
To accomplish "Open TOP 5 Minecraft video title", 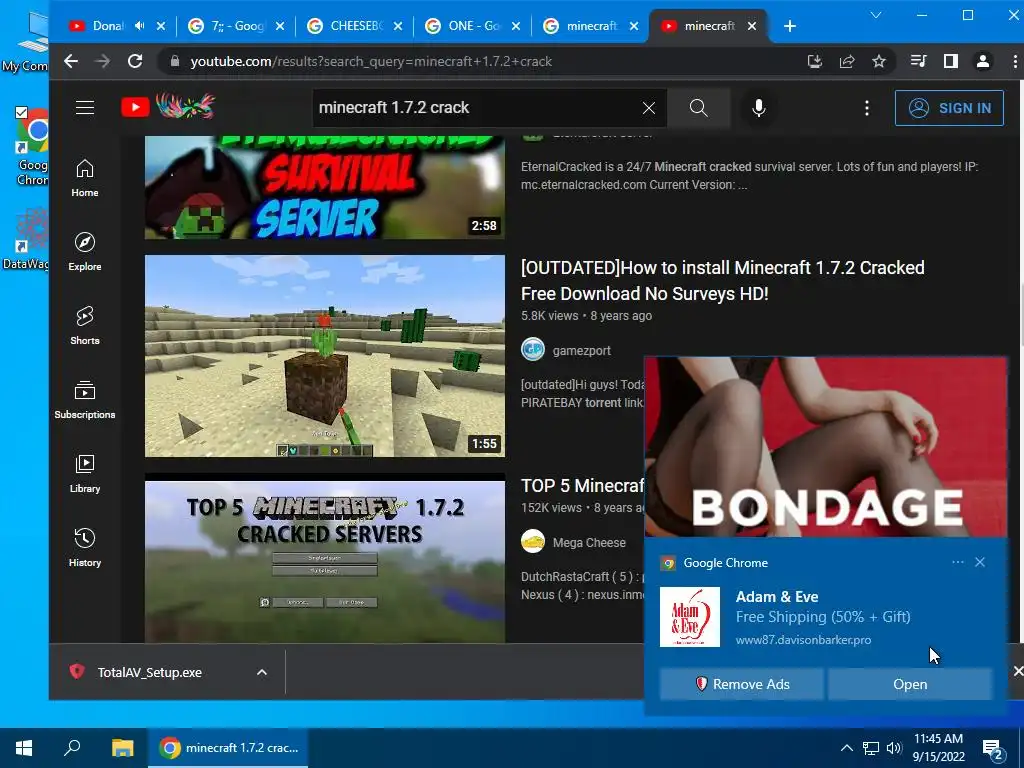I will click(x=583, y=486).
